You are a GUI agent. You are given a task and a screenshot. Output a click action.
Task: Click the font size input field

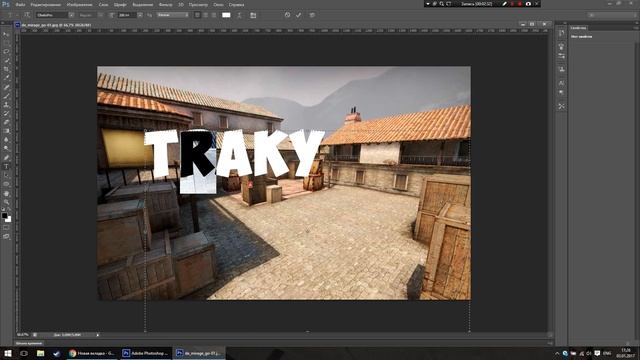[x=127, y=15]
